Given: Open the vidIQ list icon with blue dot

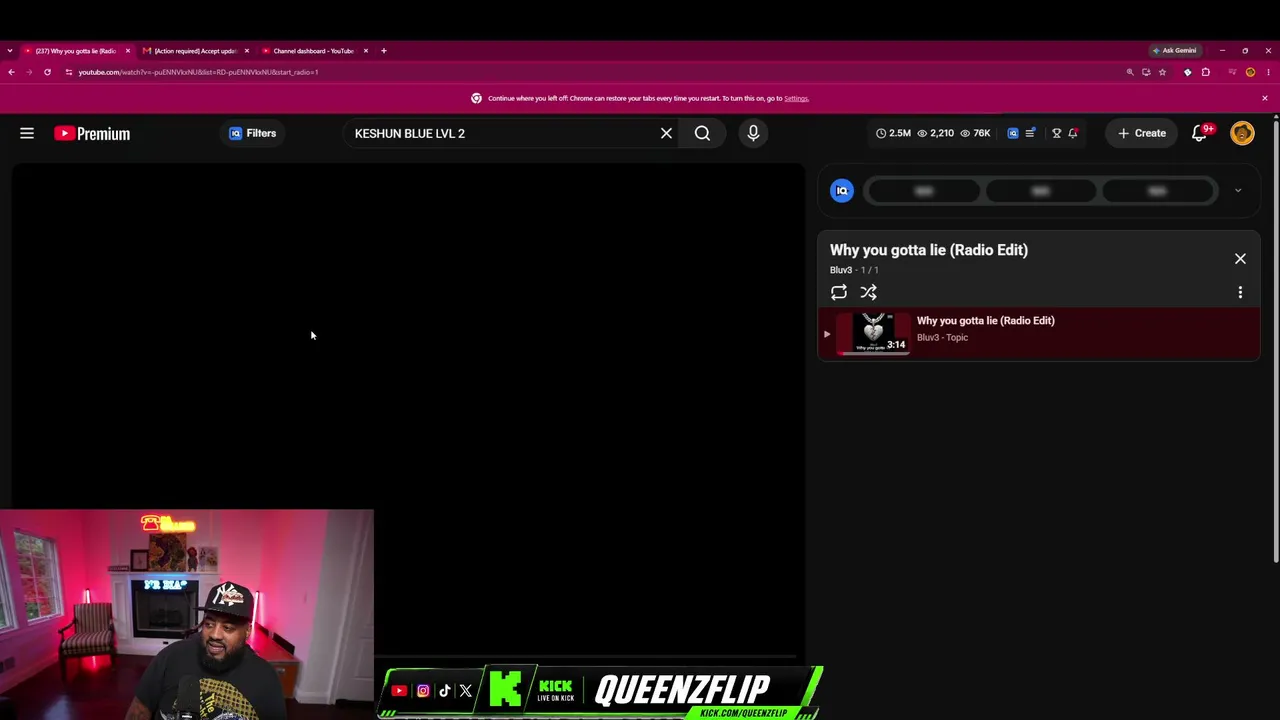Looking at the screenshot, I should (1030, 133).
